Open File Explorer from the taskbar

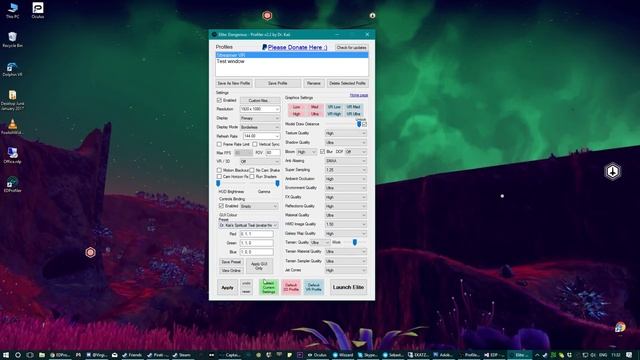tap(42, 355)
